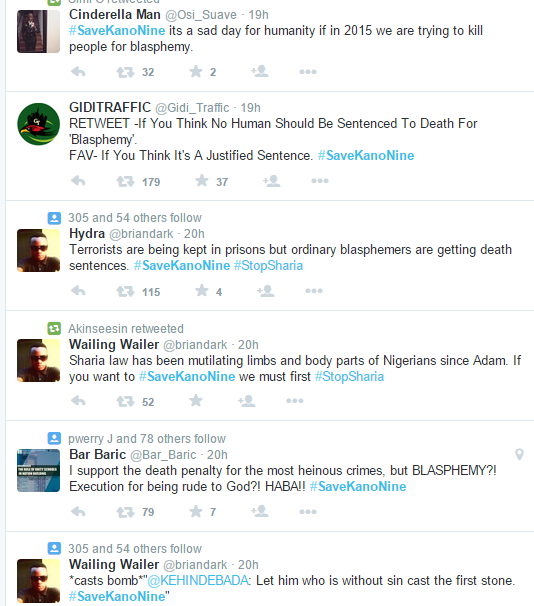Open #SaveKanoNine hashtag in Bar Baric's tweet
This screenshot has width=534, height=606.
click(358, 487)
